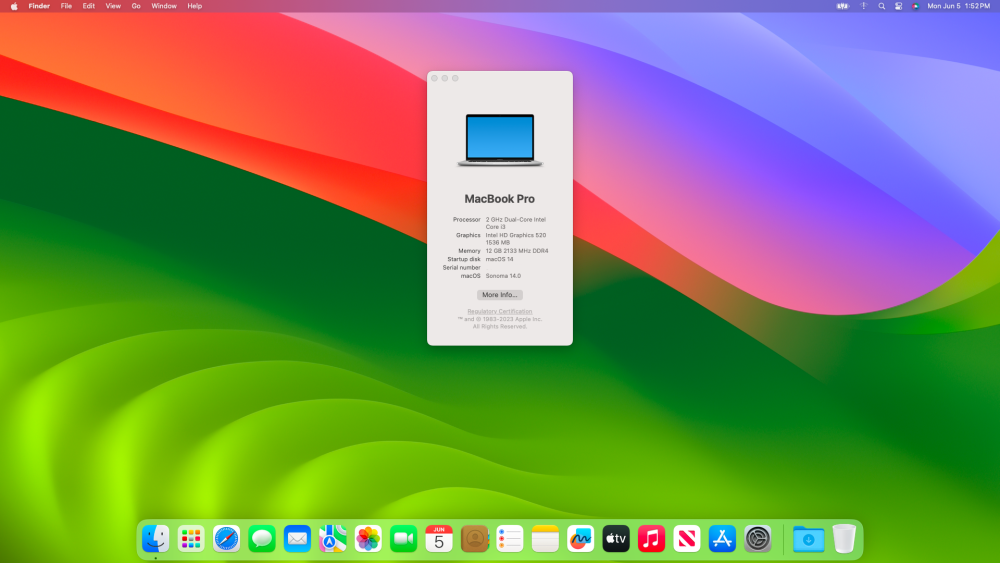The image size is (1000, 563).
Task: Open the Window menu
Action: pyautogui.click(x=164, y=6)
